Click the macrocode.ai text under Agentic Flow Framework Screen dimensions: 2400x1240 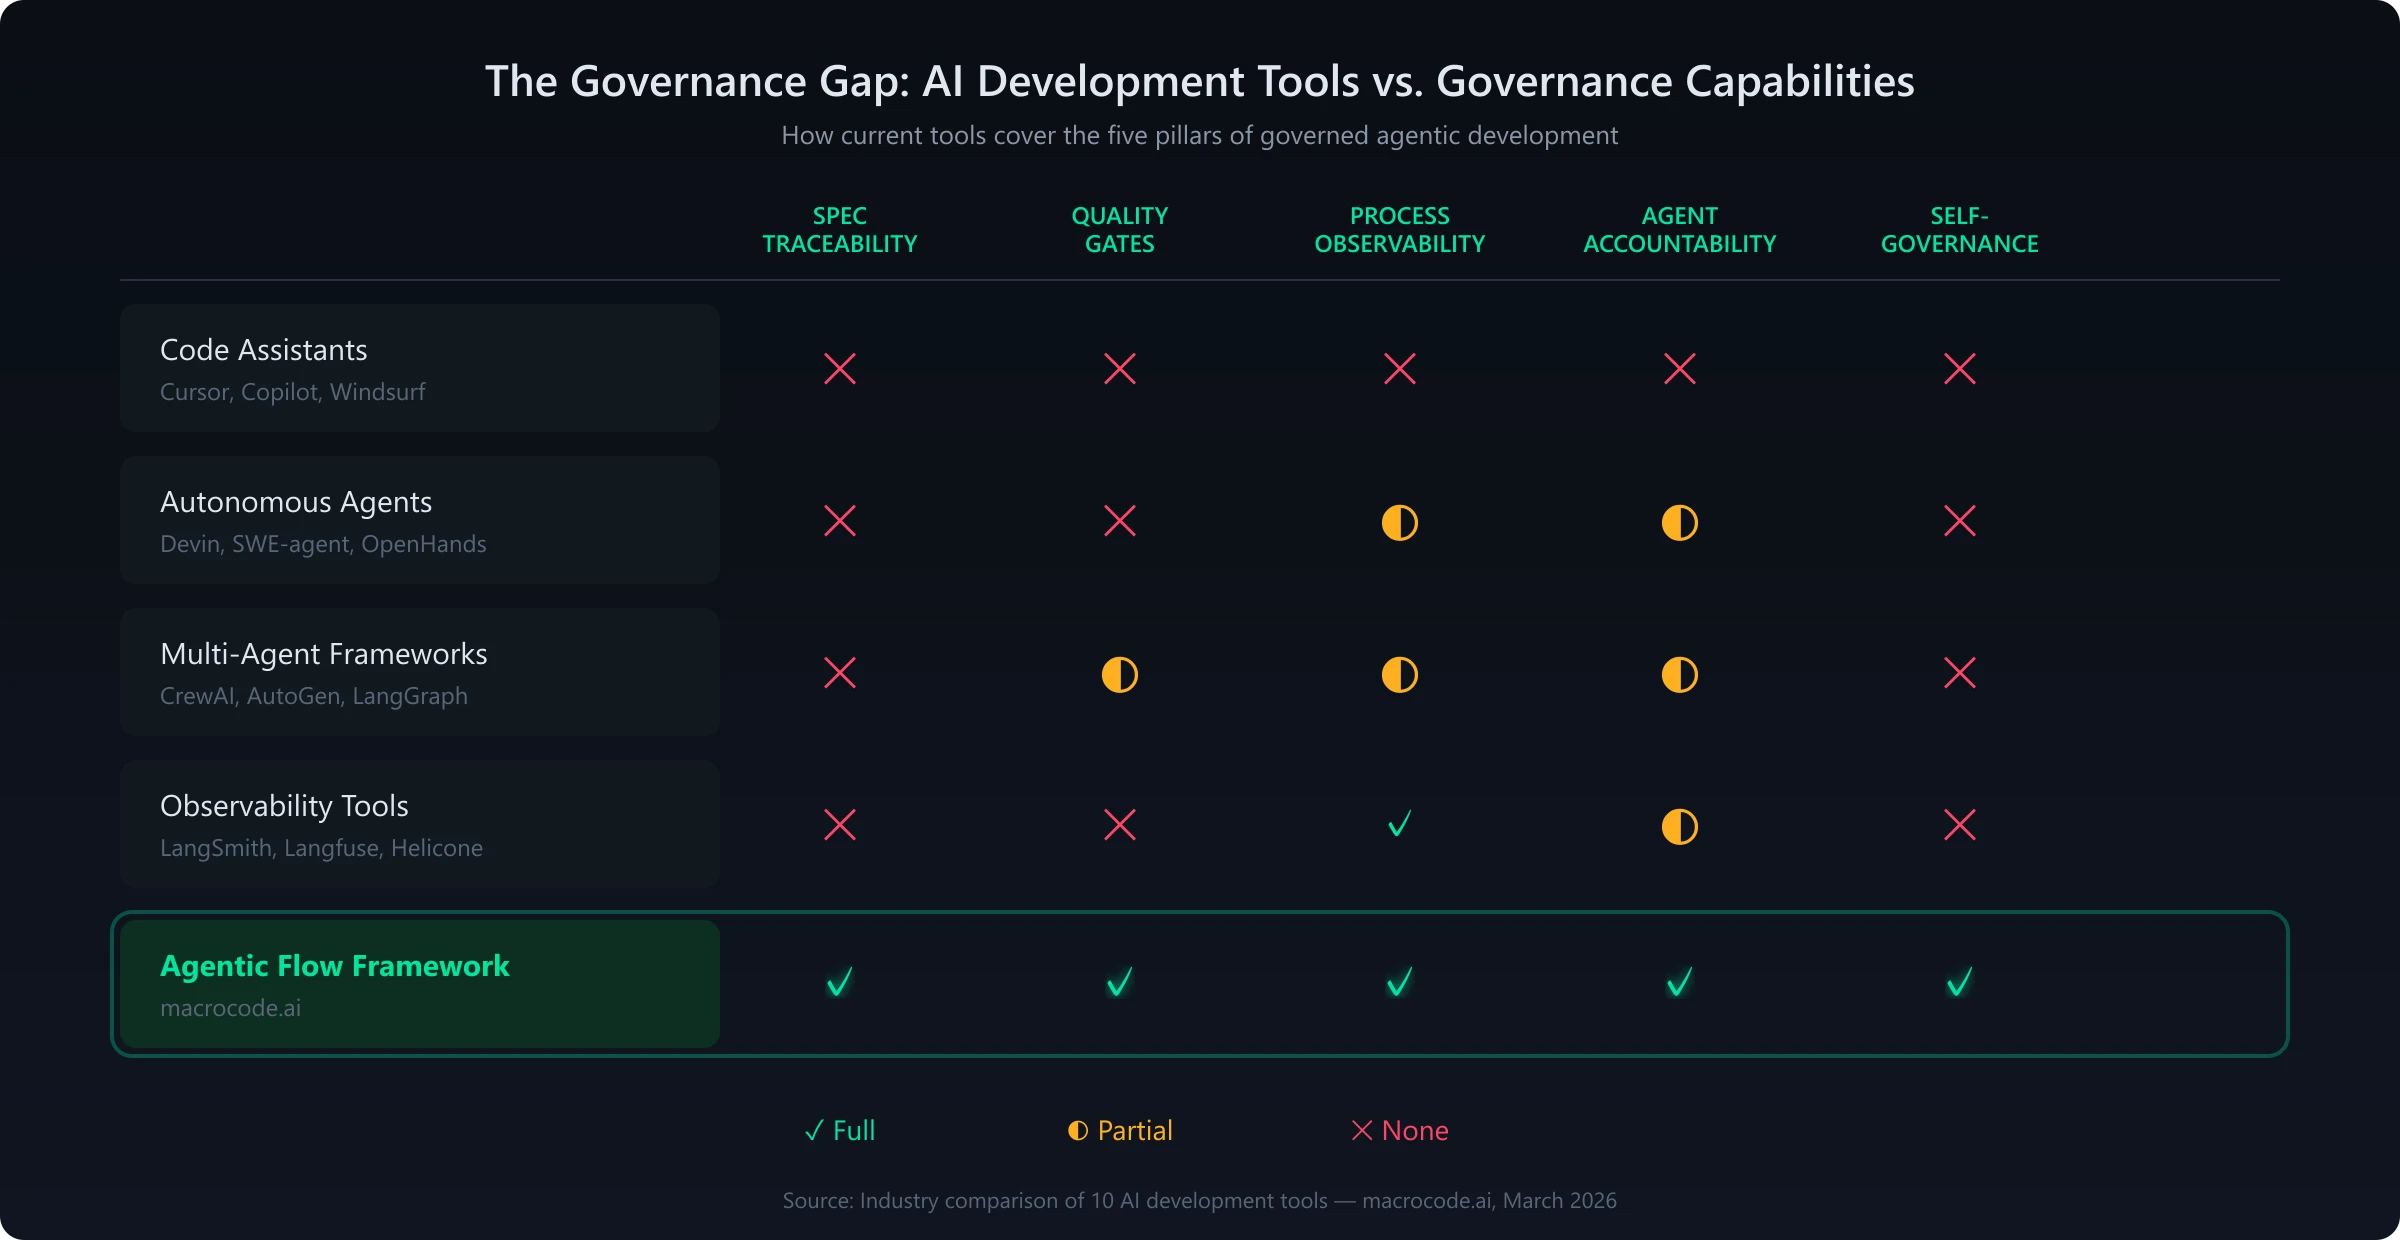coord(230,1008)
